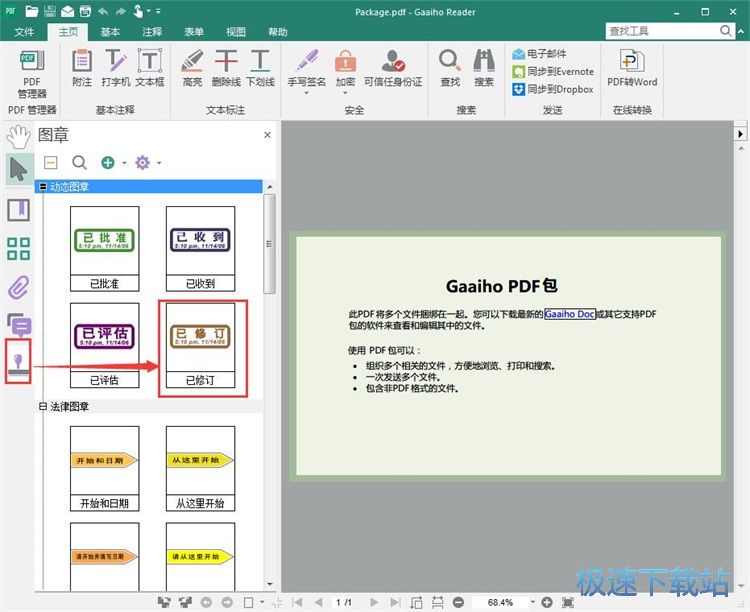The height and width of the screenshot is (612, 750).
Task: Click the Gaaiho Doc hyperlink
Action: [x=569, y=314]
